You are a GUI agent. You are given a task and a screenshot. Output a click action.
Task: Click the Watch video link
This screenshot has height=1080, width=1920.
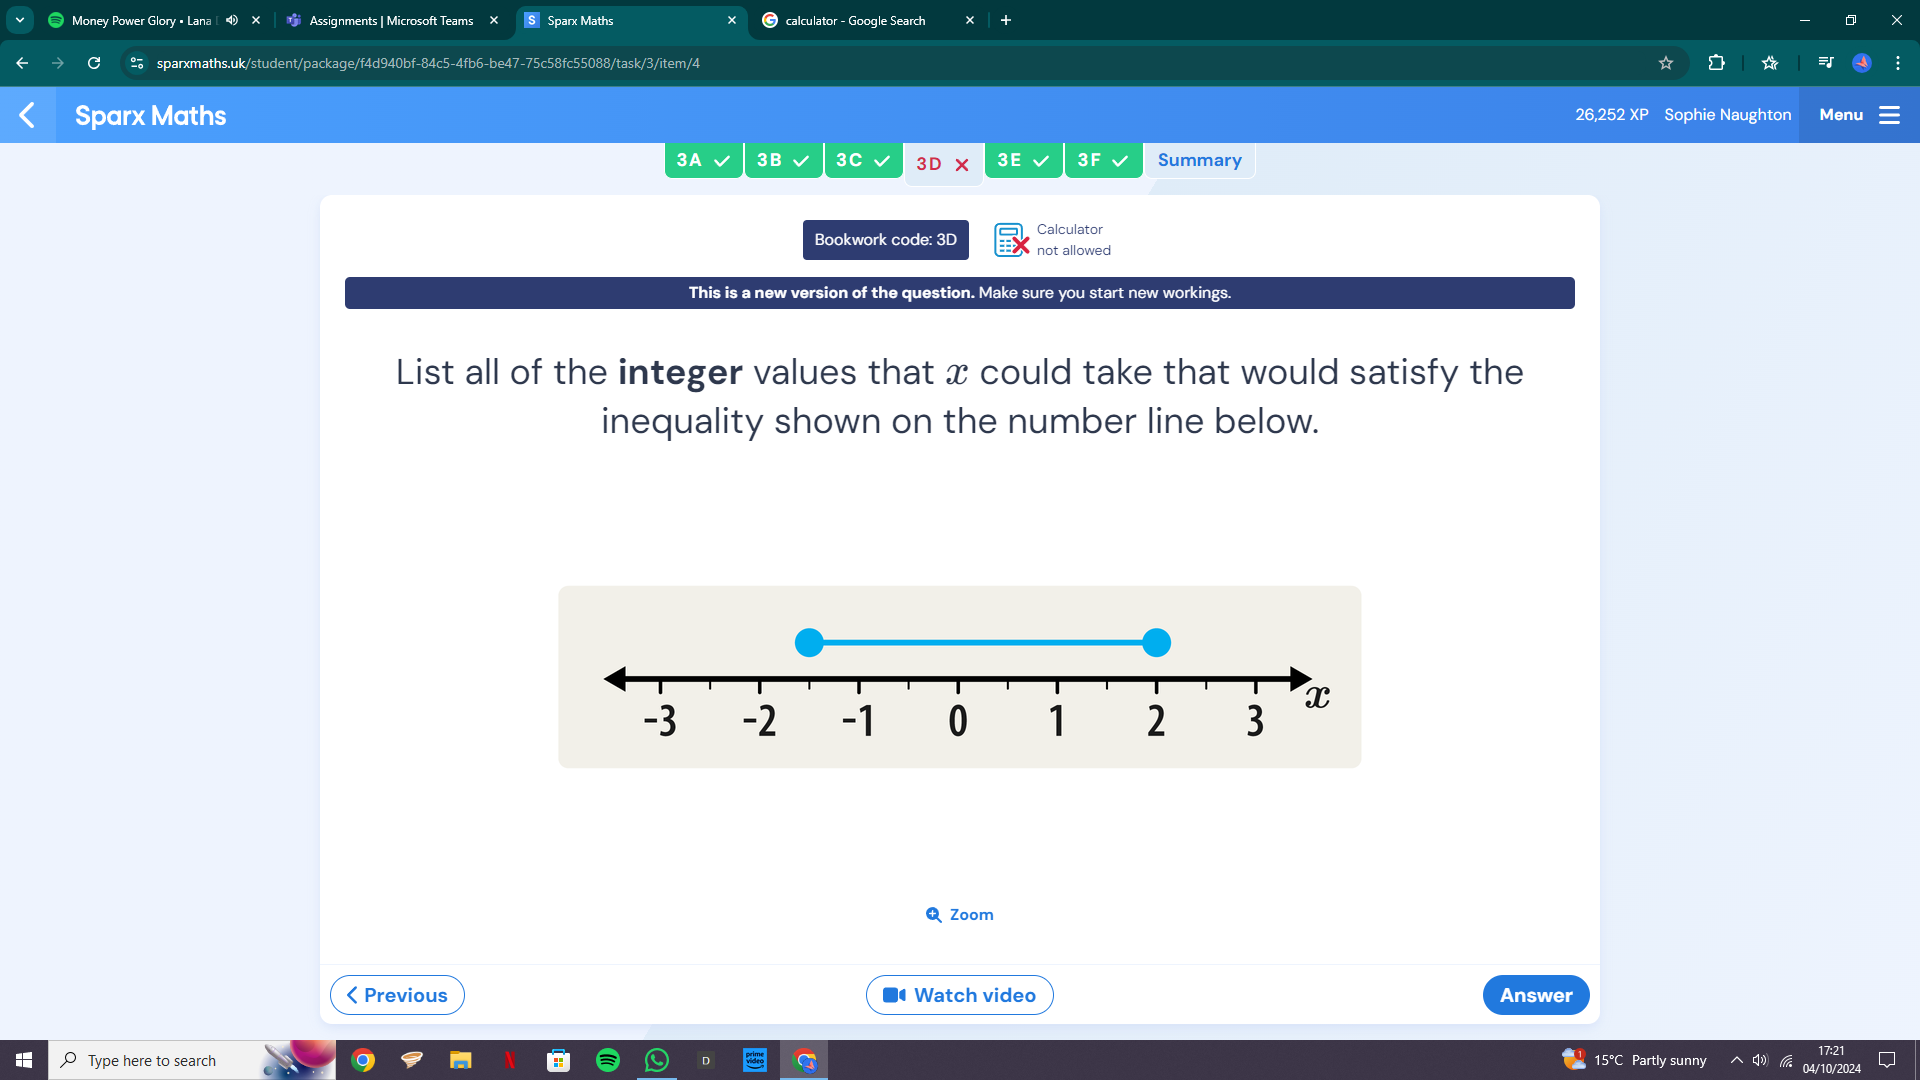tap(960, 994)
